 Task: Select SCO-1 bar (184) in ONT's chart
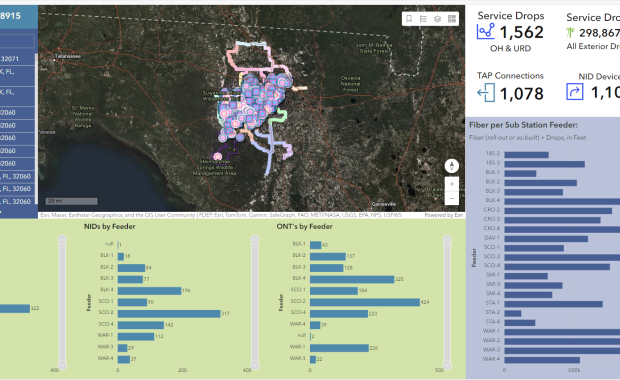(334, 291)
